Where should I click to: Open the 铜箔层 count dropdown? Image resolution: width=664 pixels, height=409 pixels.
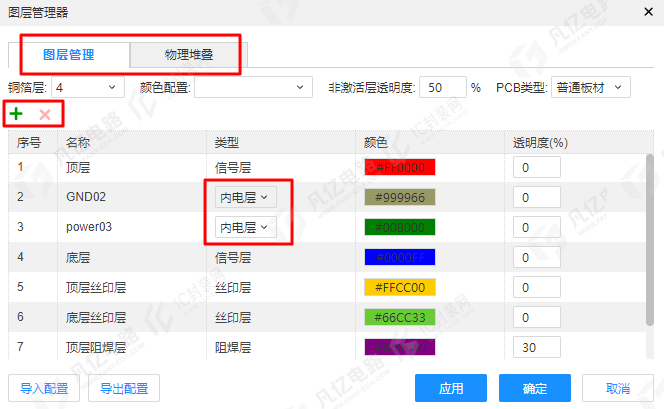[88, 87]
